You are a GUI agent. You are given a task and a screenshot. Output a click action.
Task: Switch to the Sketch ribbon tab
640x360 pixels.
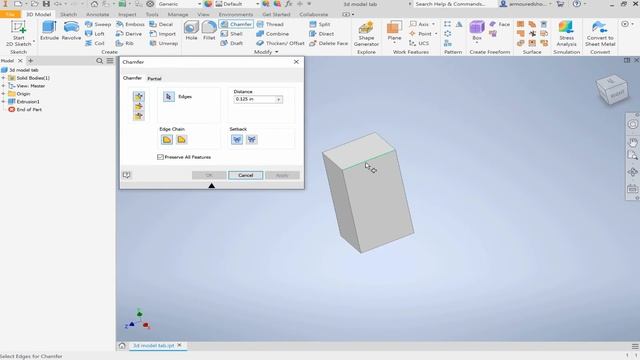[x=68, y=14]
